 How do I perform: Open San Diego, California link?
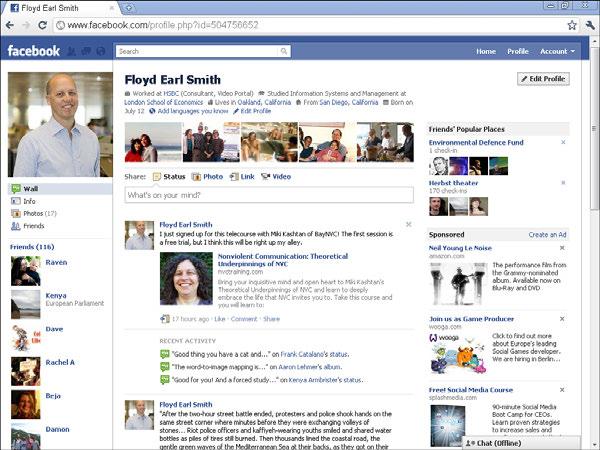(349, 102)
